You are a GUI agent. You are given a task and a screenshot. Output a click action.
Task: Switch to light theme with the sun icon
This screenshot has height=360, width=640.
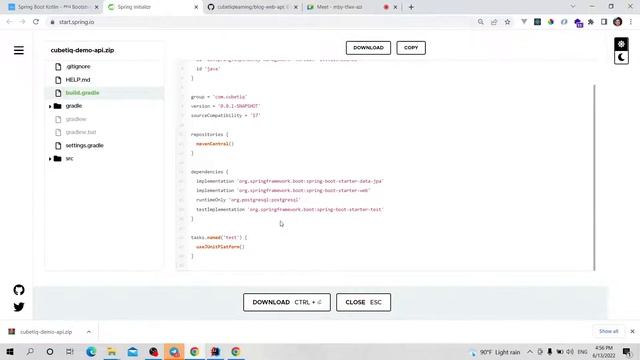pos(621,44)
